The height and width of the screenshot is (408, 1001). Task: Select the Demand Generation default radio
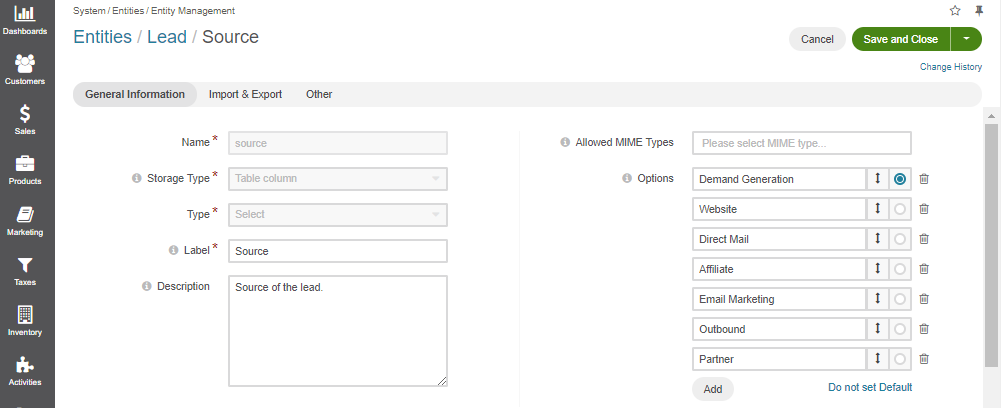point(900,179)
